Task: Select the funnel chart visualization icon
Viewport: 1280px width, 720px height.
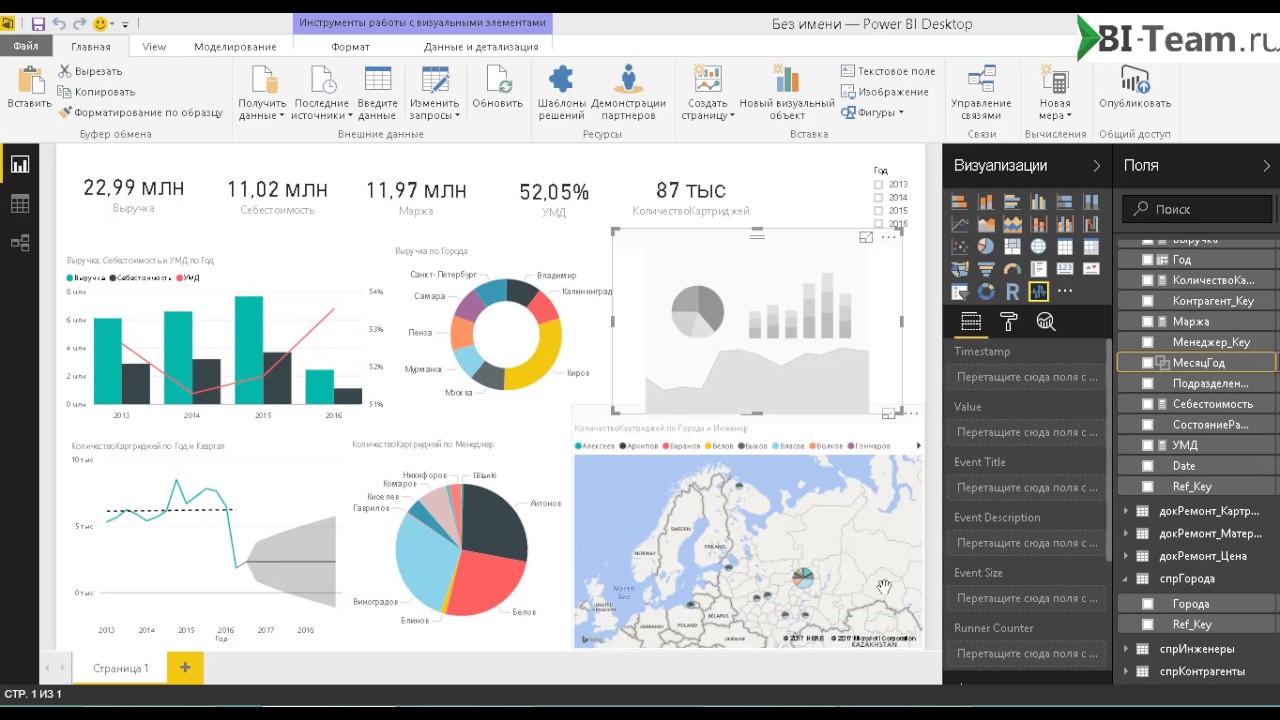Action: click(986, 269)
